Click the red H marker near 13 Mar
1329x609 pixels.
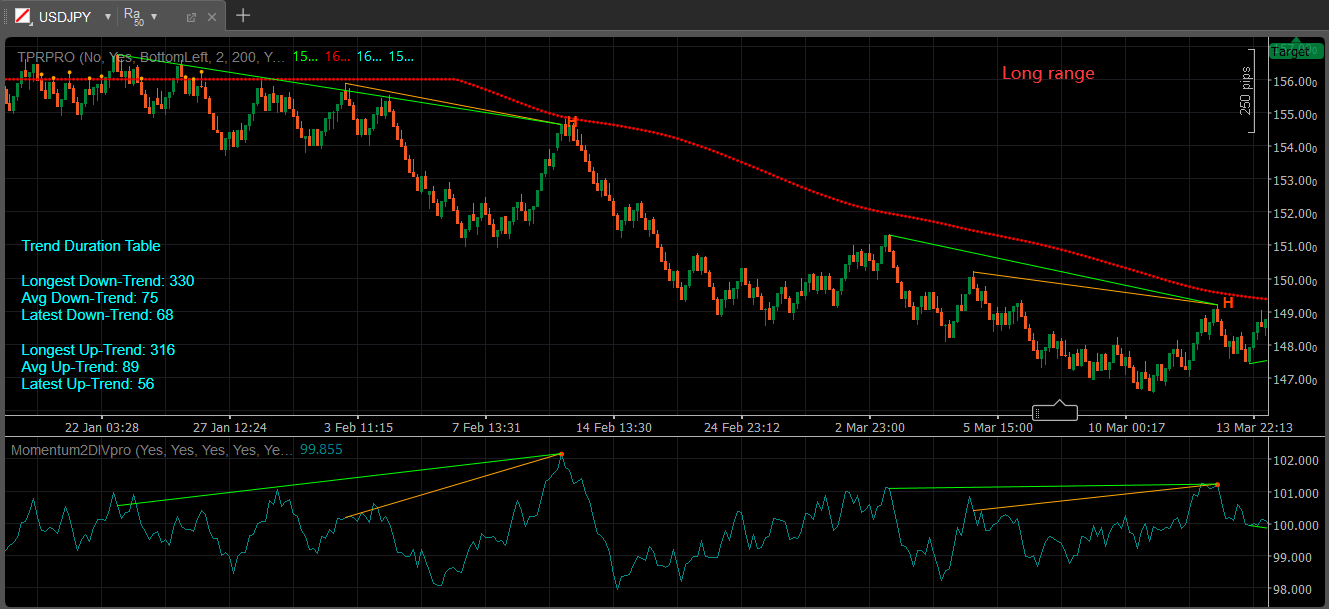[1228, 303]
